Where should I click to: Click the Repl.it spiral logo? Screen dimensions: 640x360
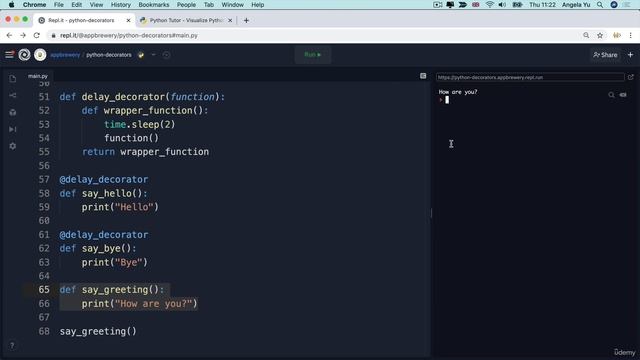tap(24, 55)
